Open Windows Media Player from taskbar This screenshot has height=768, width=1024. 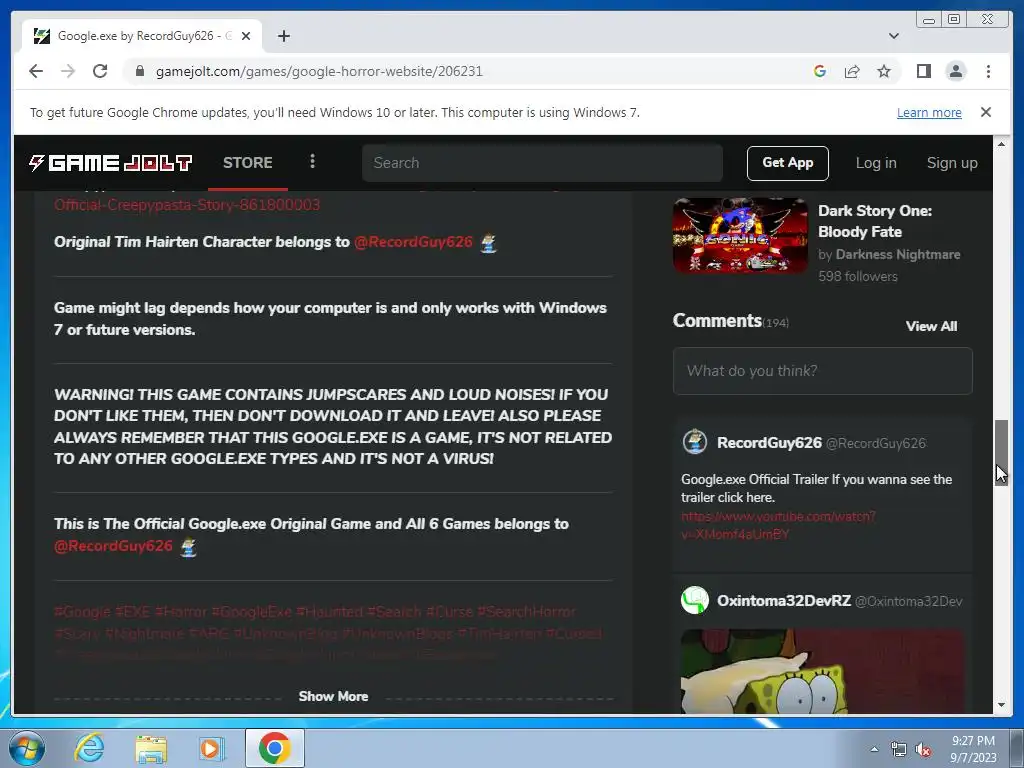[212, 748]
